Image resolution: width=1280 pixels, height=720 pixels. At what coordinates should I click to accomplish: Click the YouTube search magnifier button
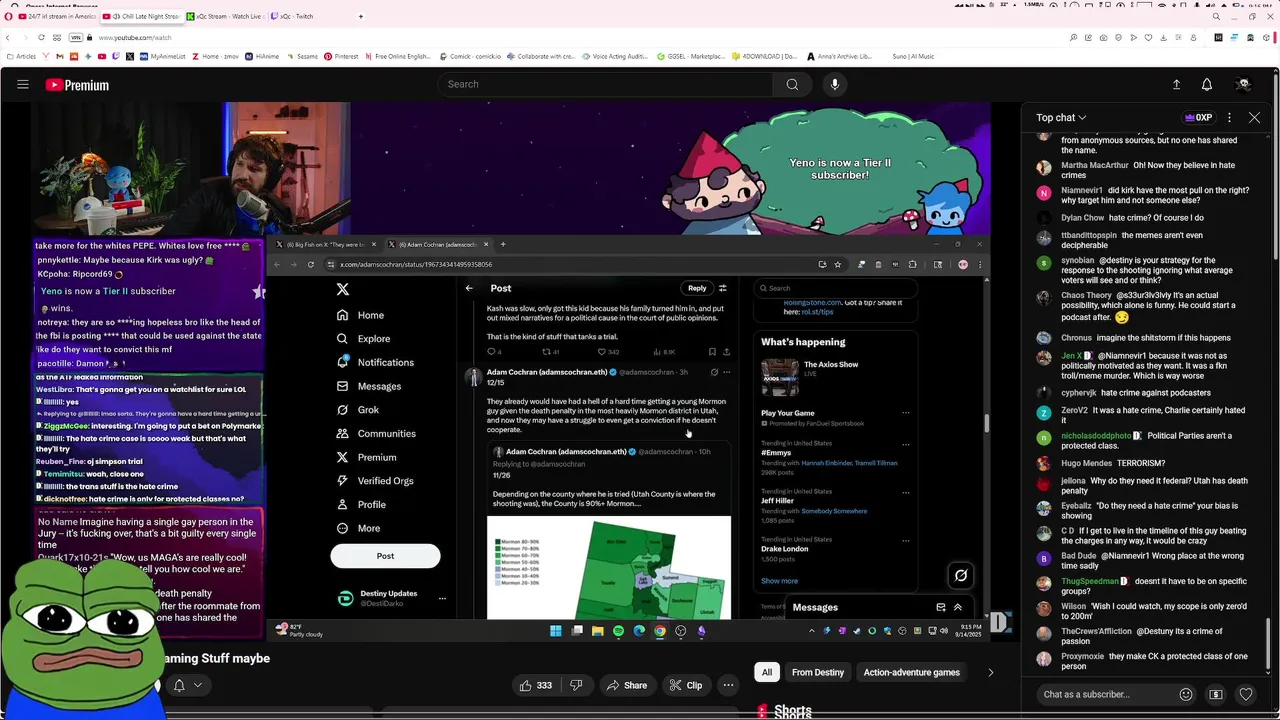click(x=792, y=84)
